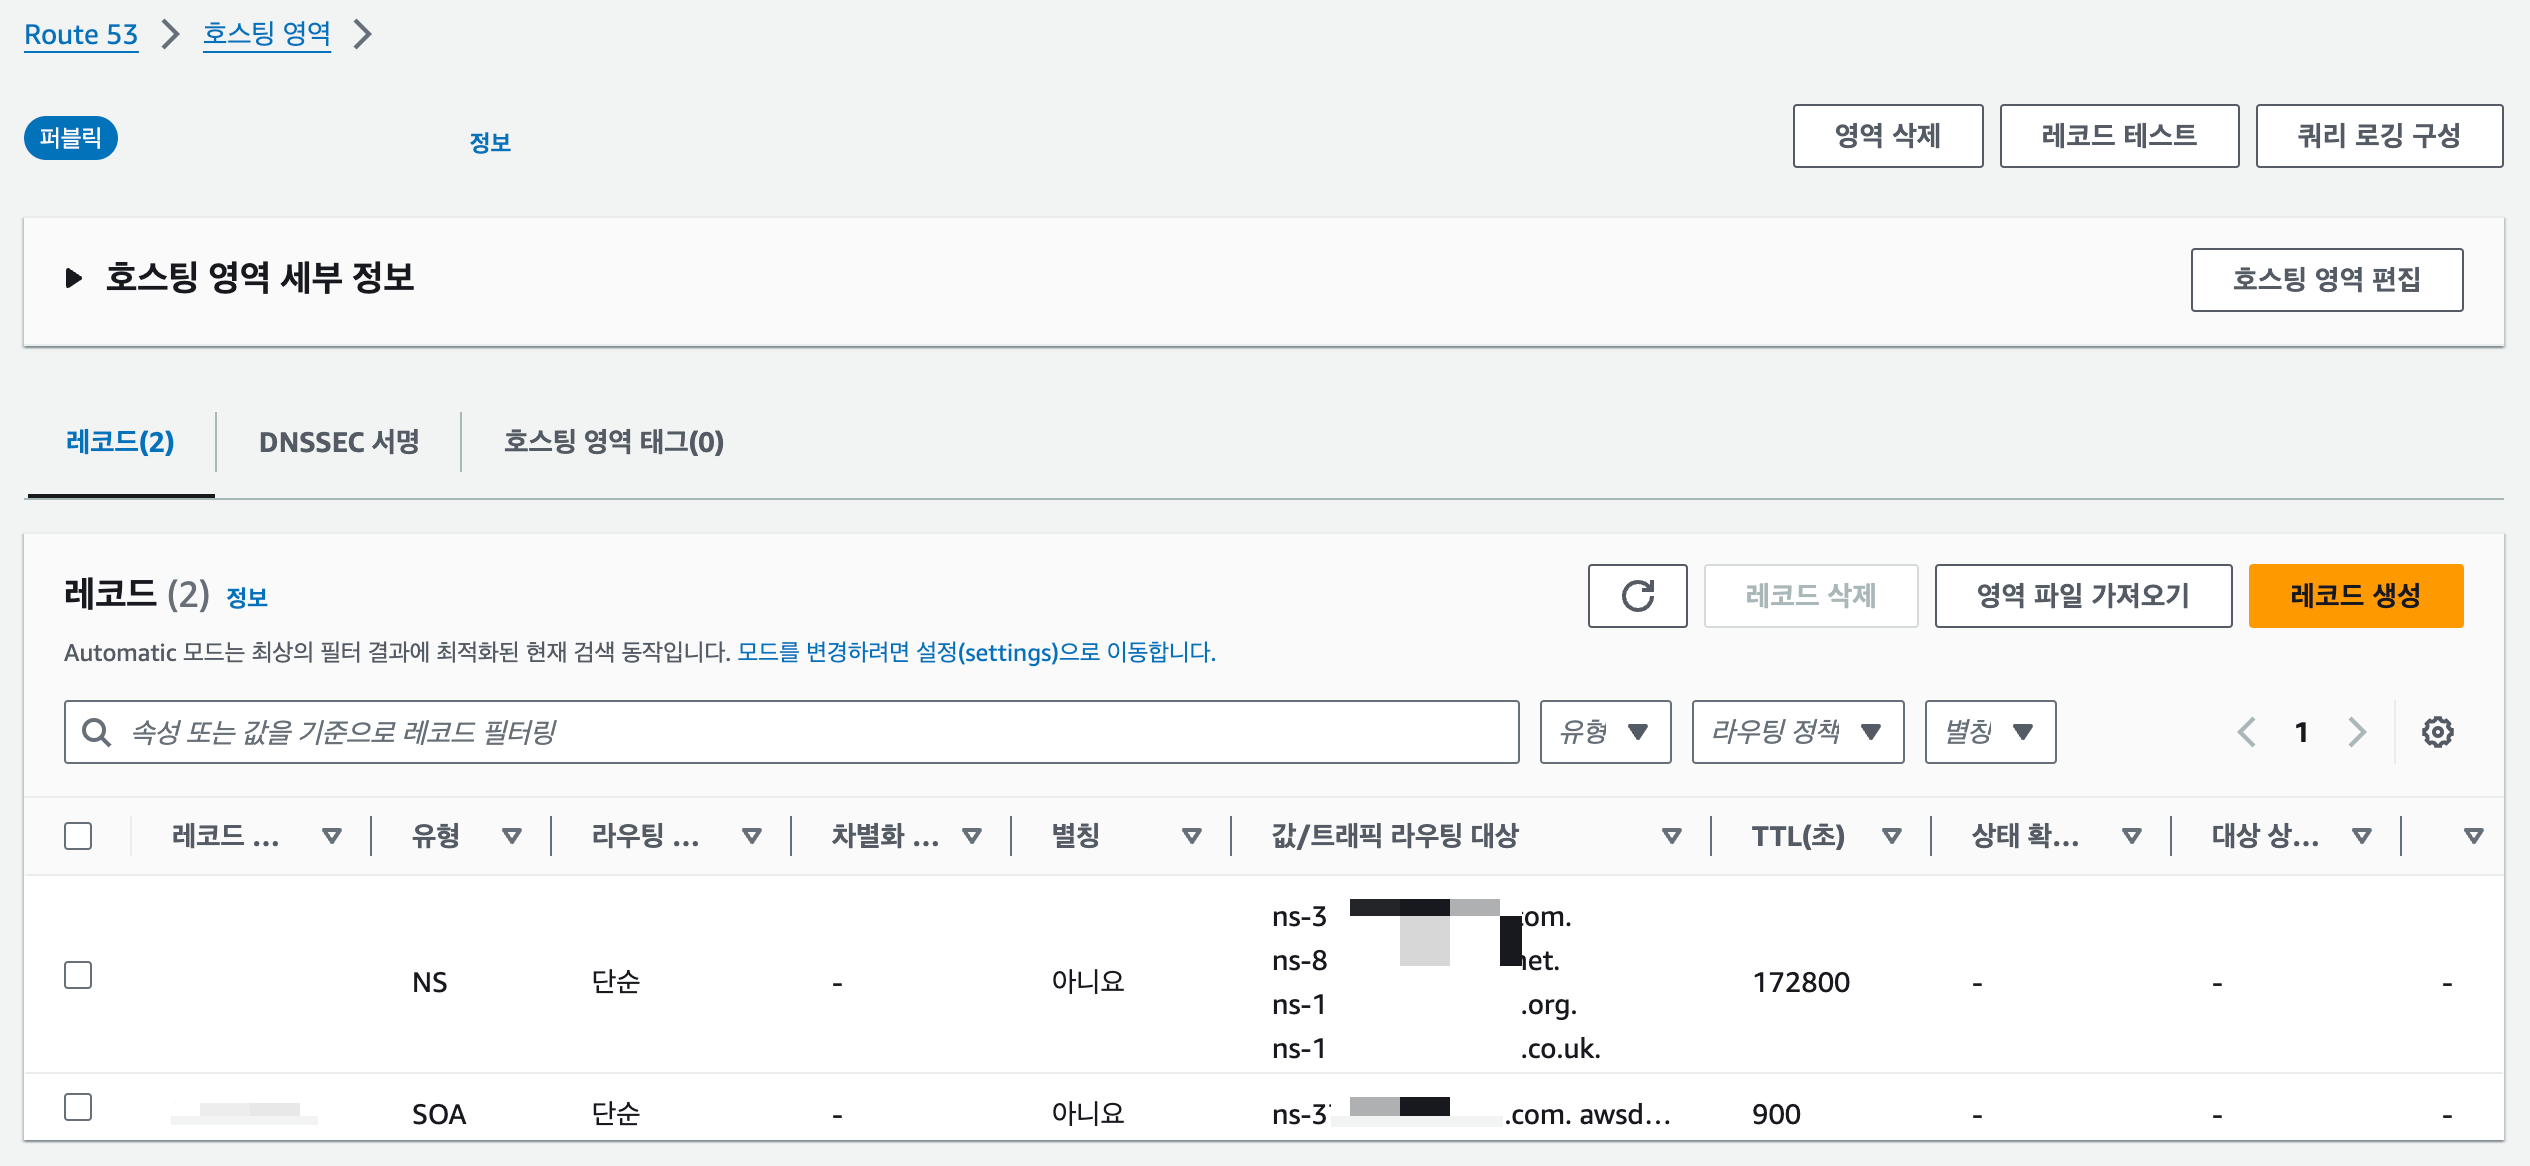Viewport: 2530px width, 1166px height.
Task: Select the SOA record checkbox
Action: pos(78,1107)
